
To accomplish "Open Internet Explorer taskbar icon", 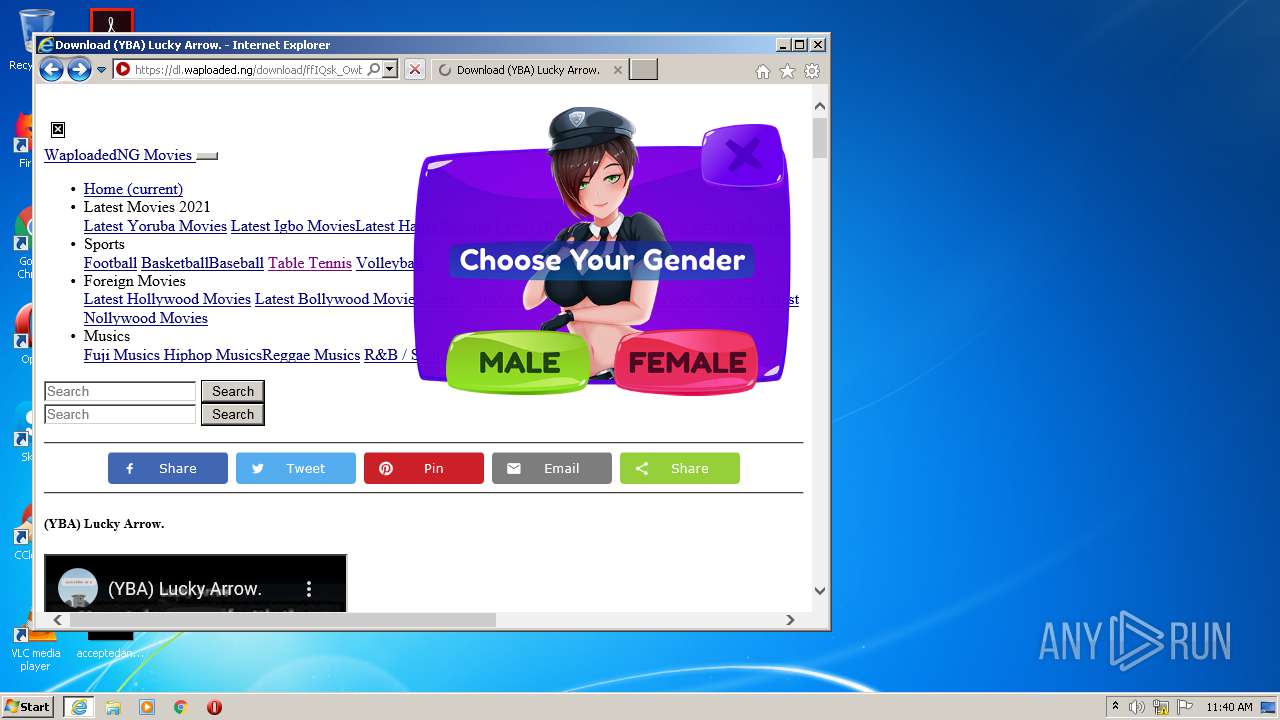I will coord(79,707).
